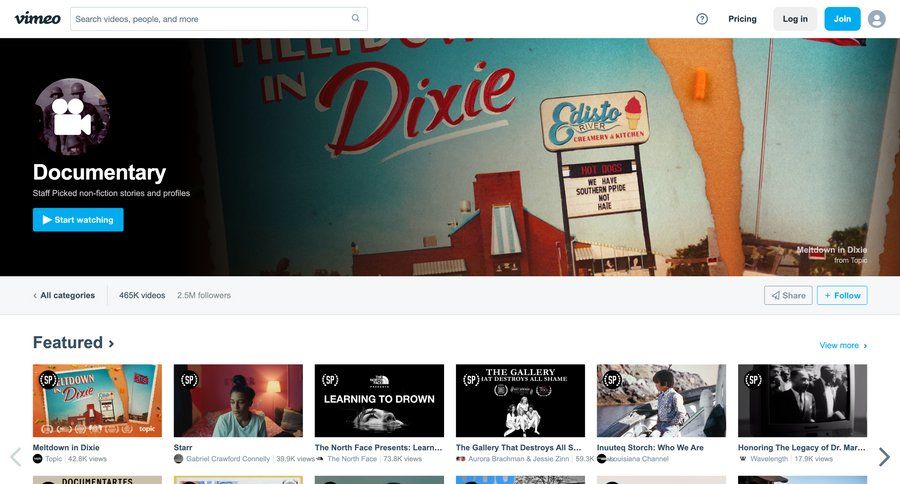The height and width of the screenshot is (484, 900).
Task: Click the Wavelength channel avatar icon
Action: coord(743,459)
